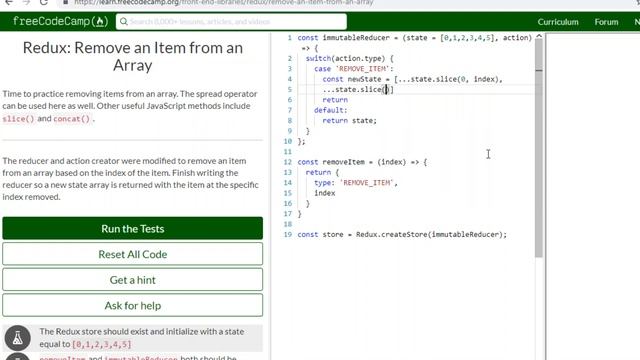640x360 pixels.
Task: Click 'switch(action.type)' on line 2
Action: point(349,58)
